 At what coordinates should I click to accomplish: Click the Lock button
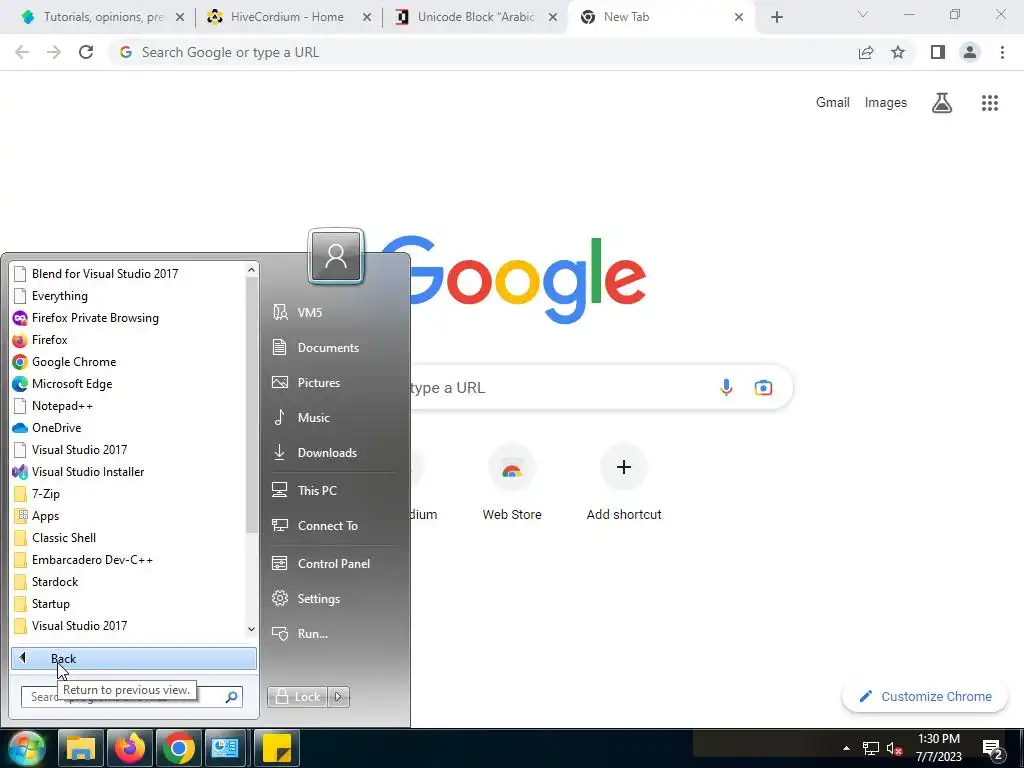(300, 697)
